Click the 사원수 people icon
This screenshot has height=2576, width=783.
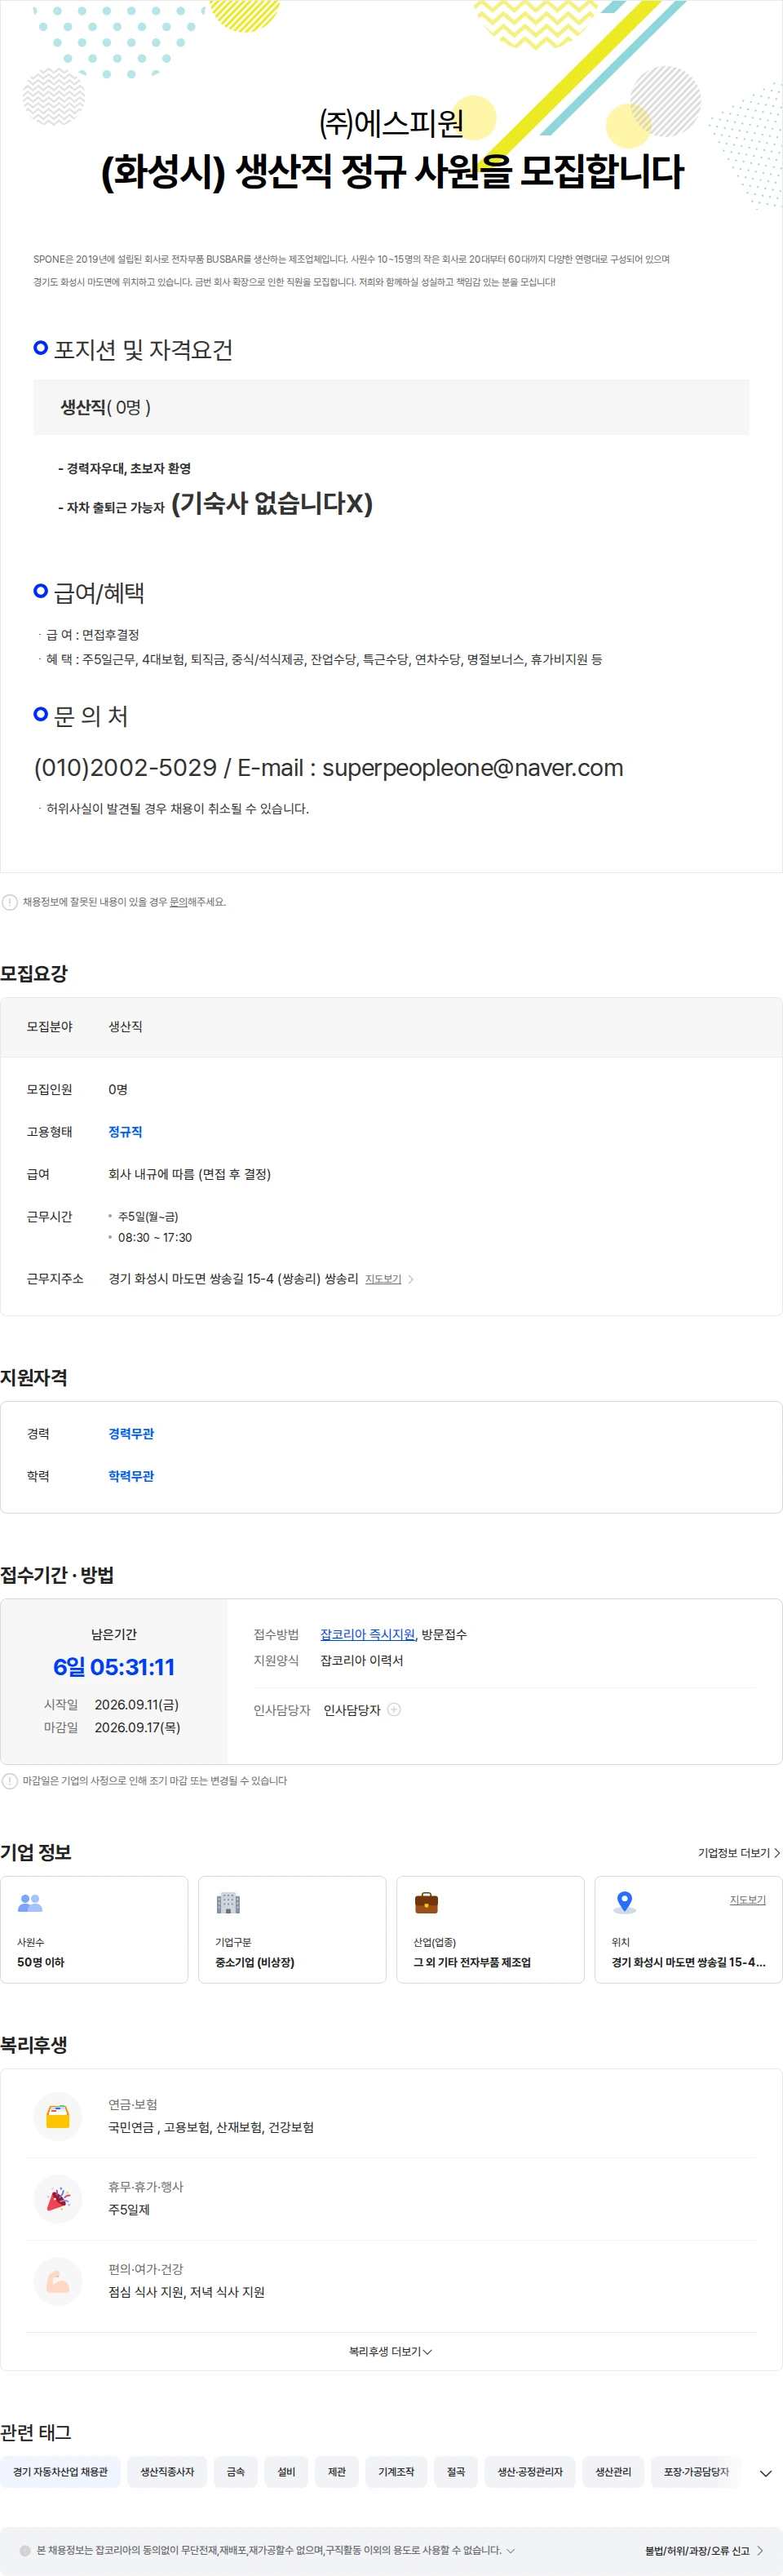point(30,1903)
